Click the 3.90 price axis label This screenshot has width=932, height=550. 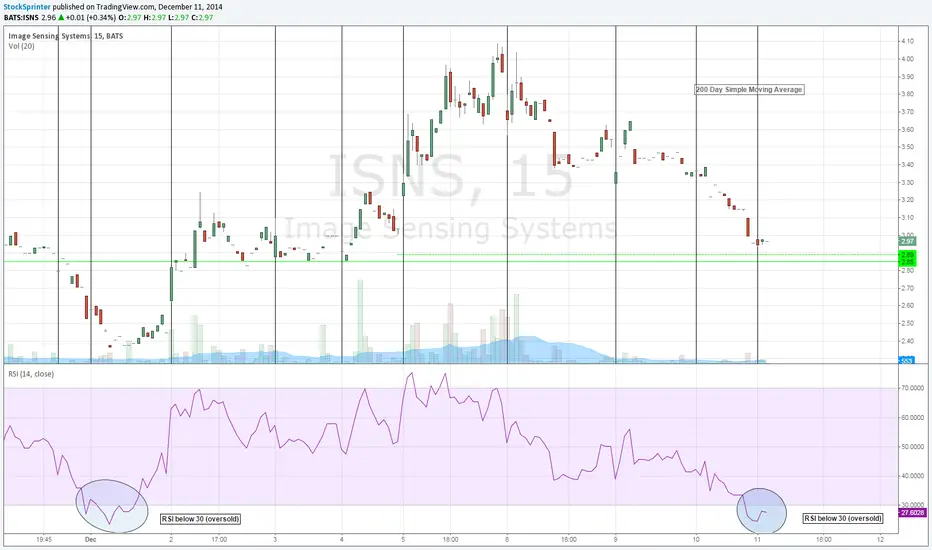tap(908, 77)
